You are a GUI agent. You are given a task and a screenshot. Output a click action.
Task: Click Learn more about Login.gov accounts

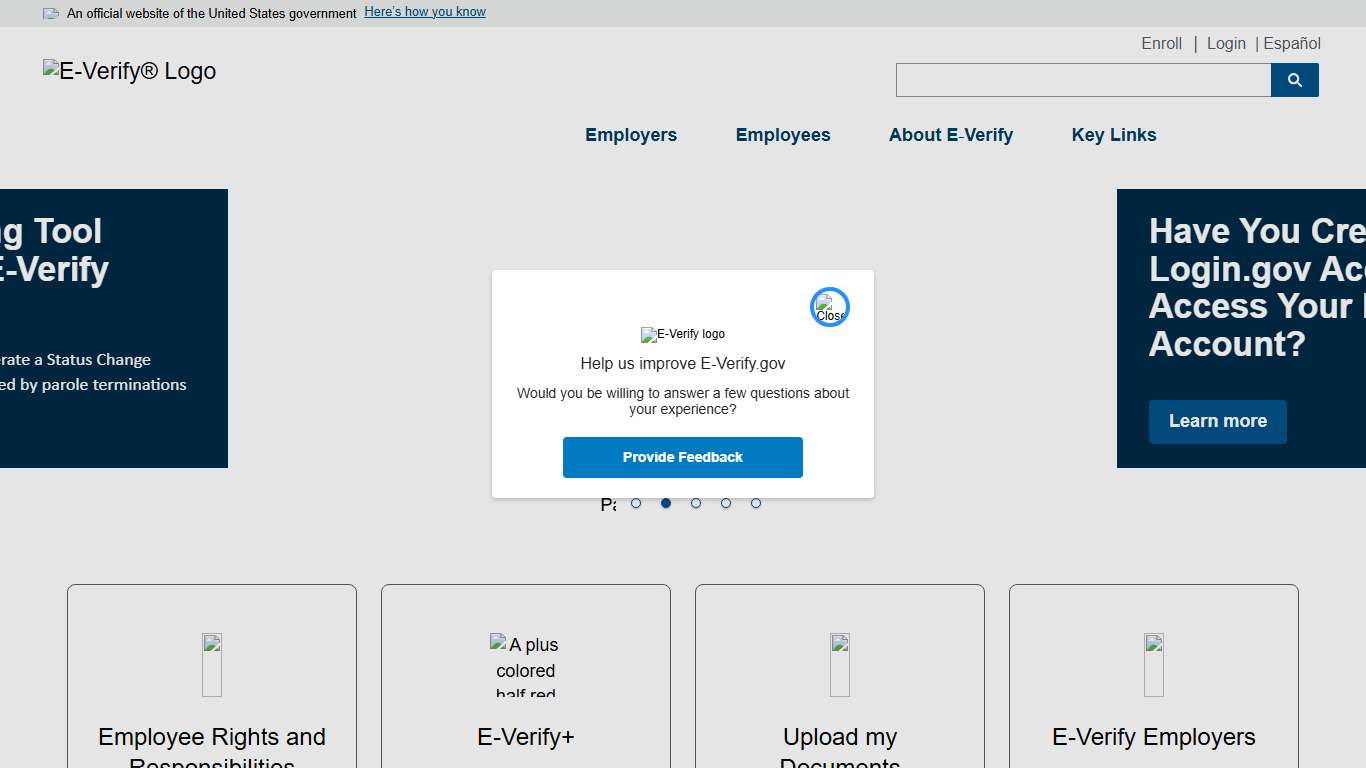click(x=1217, y=421)
